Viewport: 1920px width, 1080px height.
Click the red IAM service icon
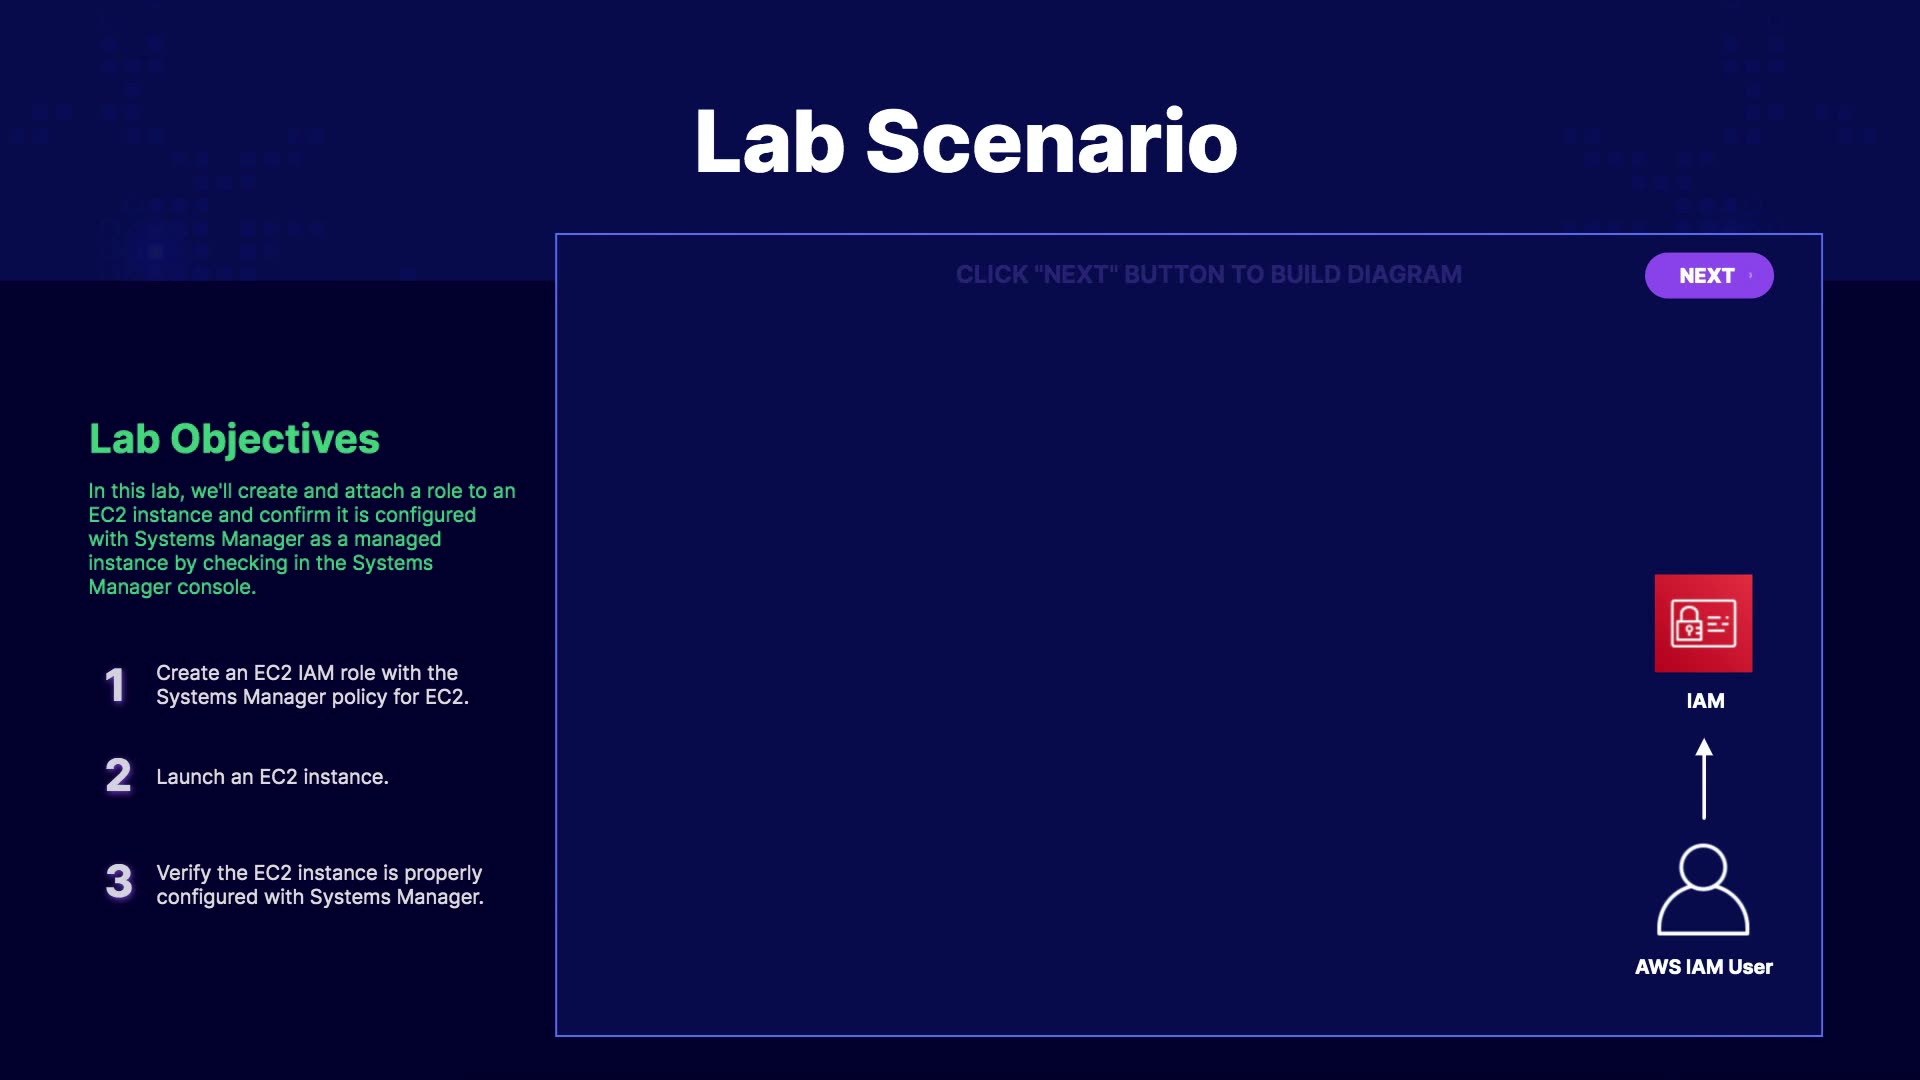pos(1703,623)
